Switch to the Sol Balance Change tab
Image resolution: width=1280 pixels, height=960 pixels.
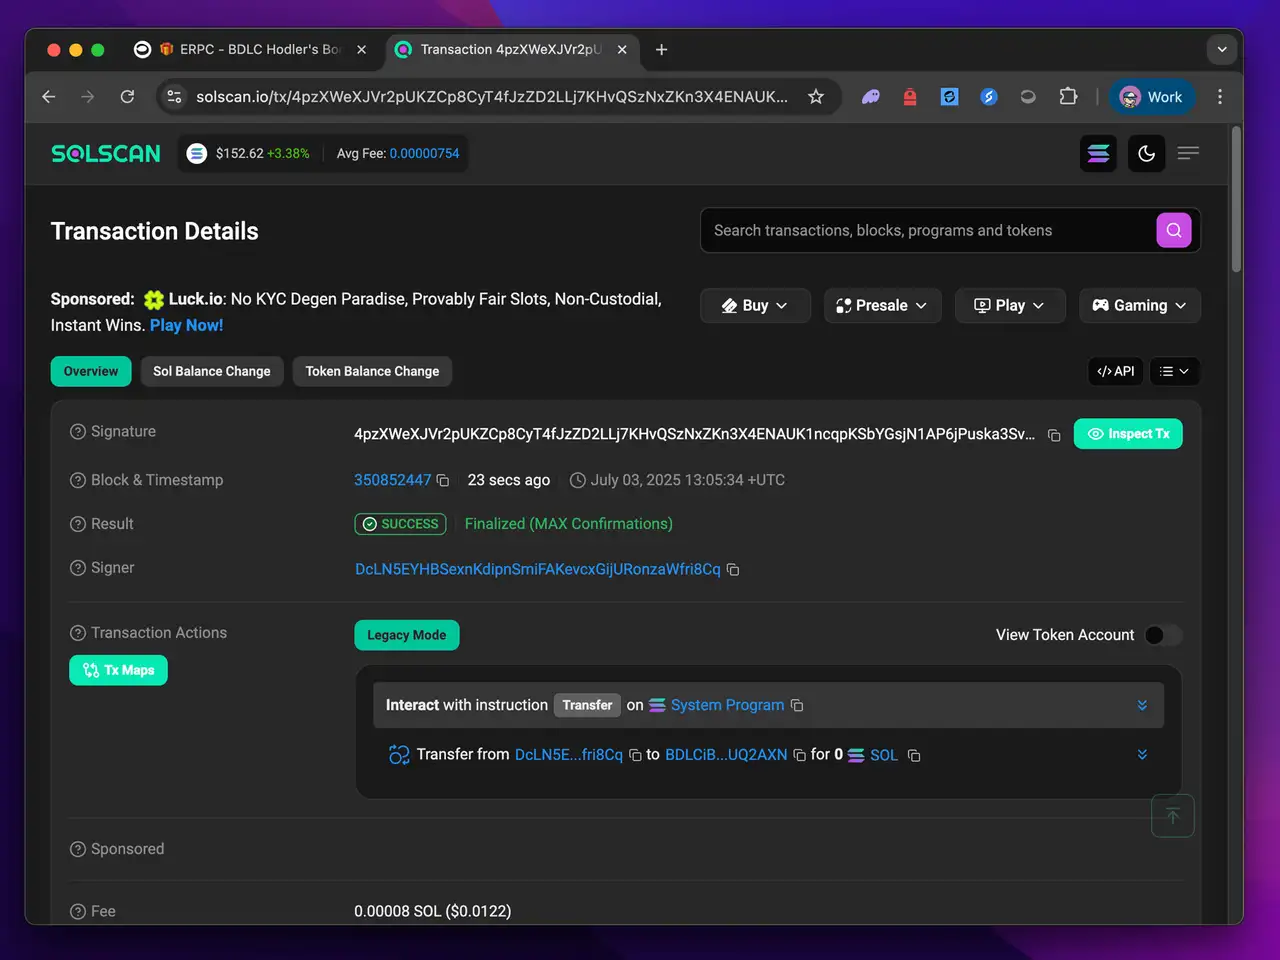point(211,371)
